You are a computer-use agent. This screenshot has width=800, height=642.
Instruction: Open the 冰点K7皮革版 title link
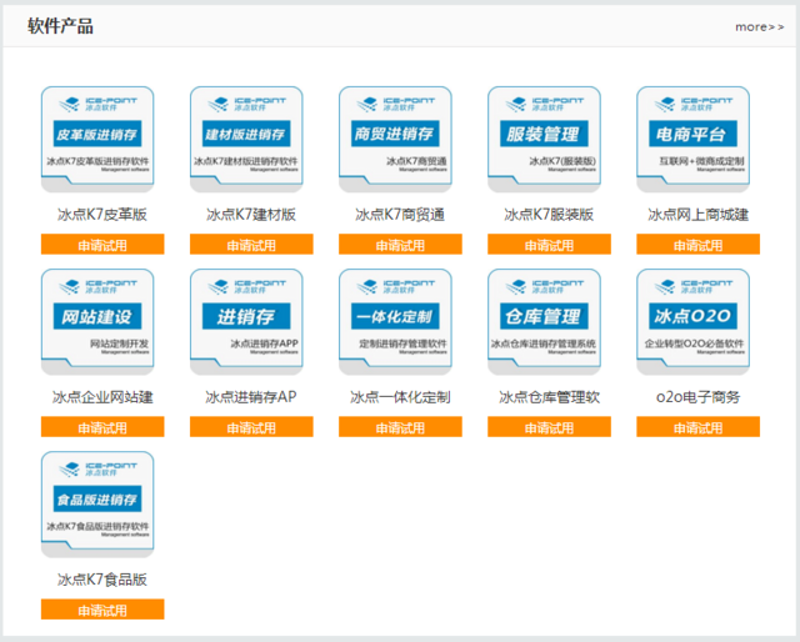[103, 214]
